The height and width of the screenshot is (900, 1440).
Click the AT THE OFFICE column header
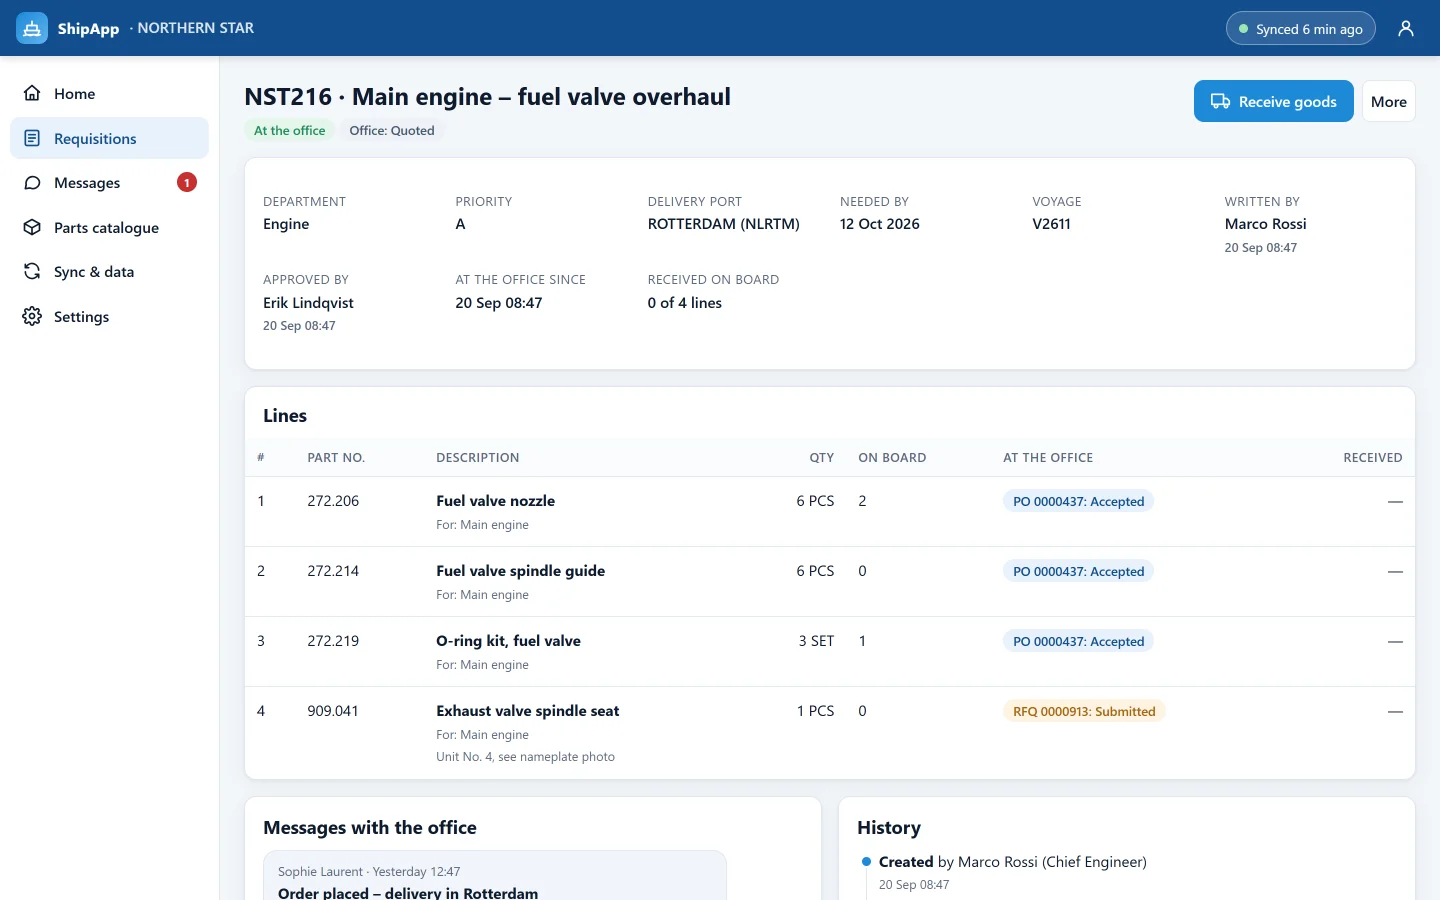coord(1048,457)
